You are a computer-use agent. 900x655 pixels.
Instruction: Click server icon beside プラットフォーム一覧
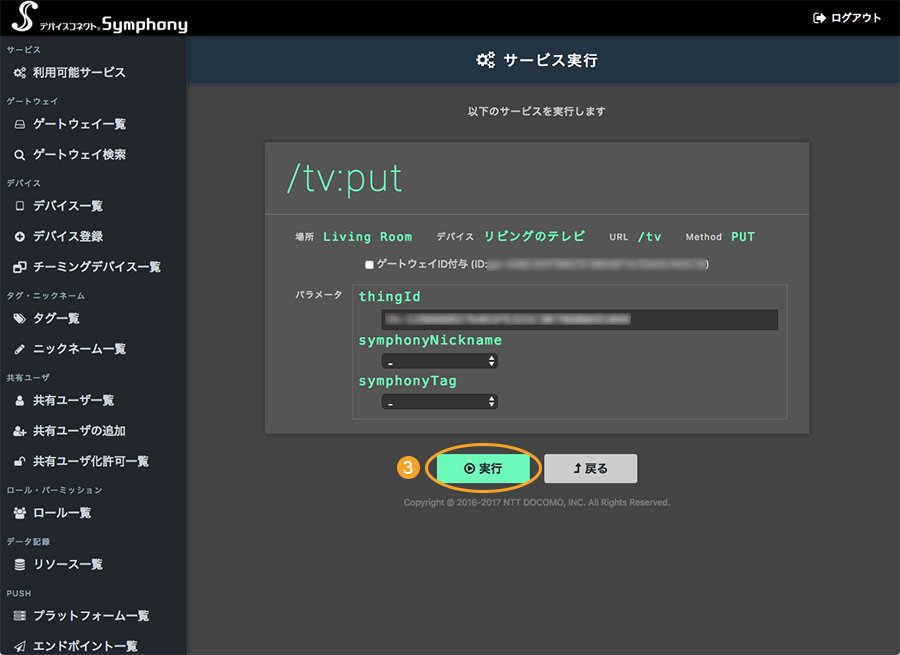click(20, 616)
